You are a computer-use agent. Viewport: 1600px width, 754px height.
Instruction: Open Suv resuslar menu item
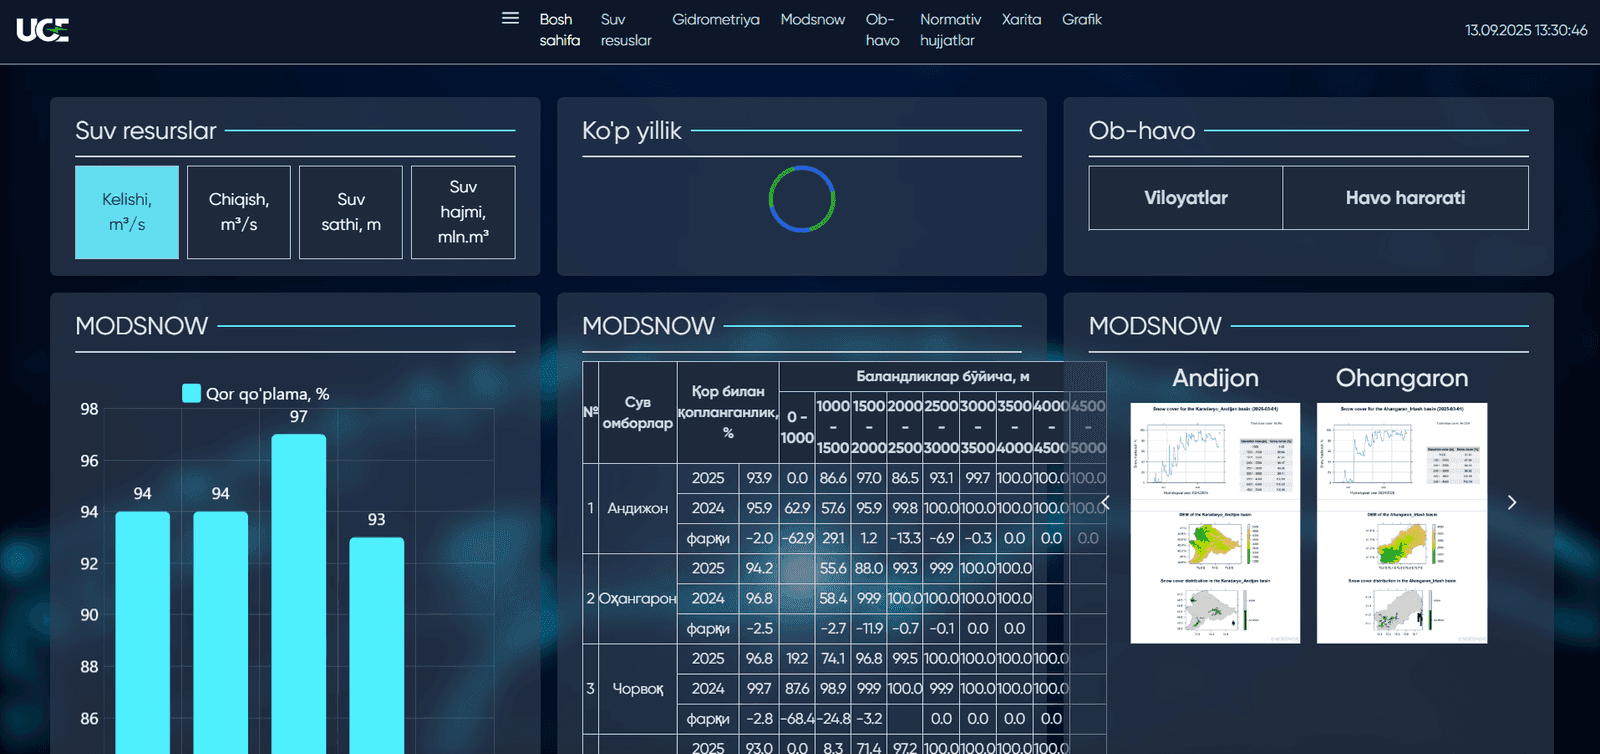[x=626, y=30]
